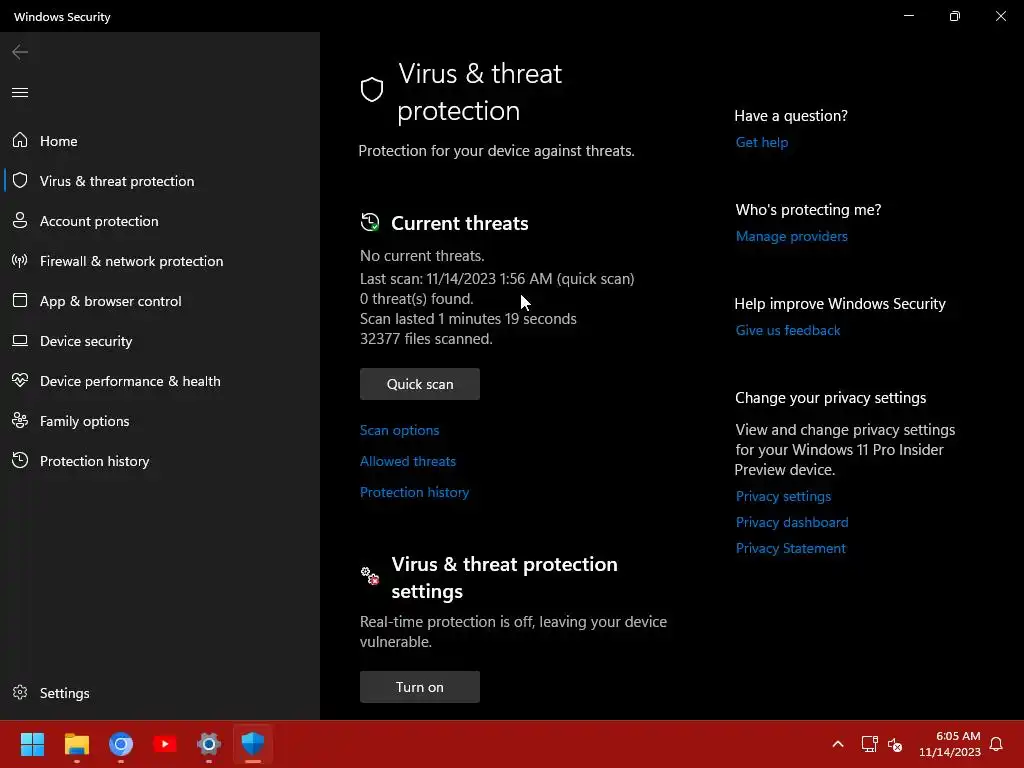Click Protection history link under Current threats

(414, 492)
